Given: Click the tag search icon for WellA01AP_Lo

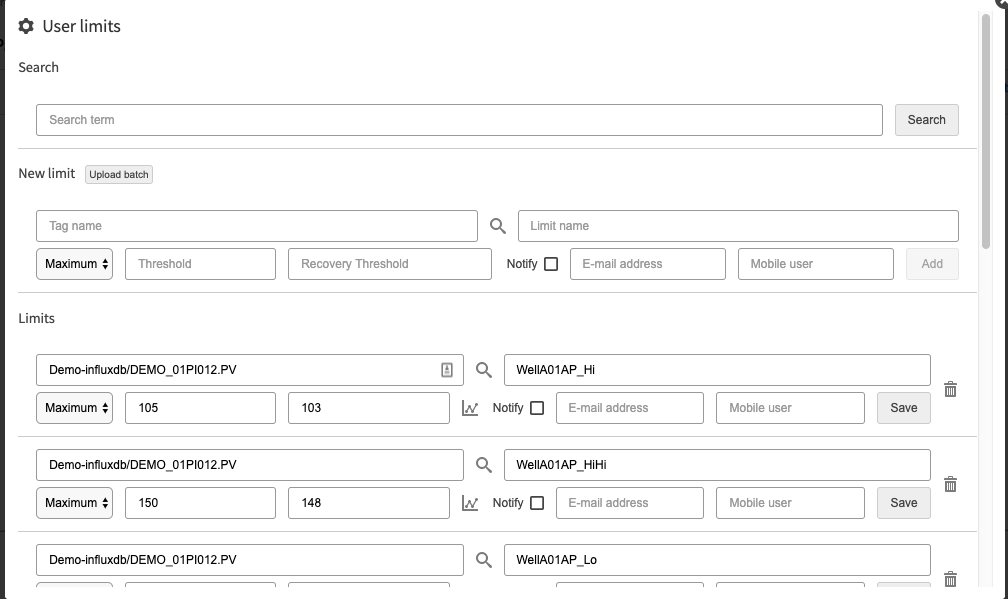Looking at the screenshot, I should coord(483,560).
